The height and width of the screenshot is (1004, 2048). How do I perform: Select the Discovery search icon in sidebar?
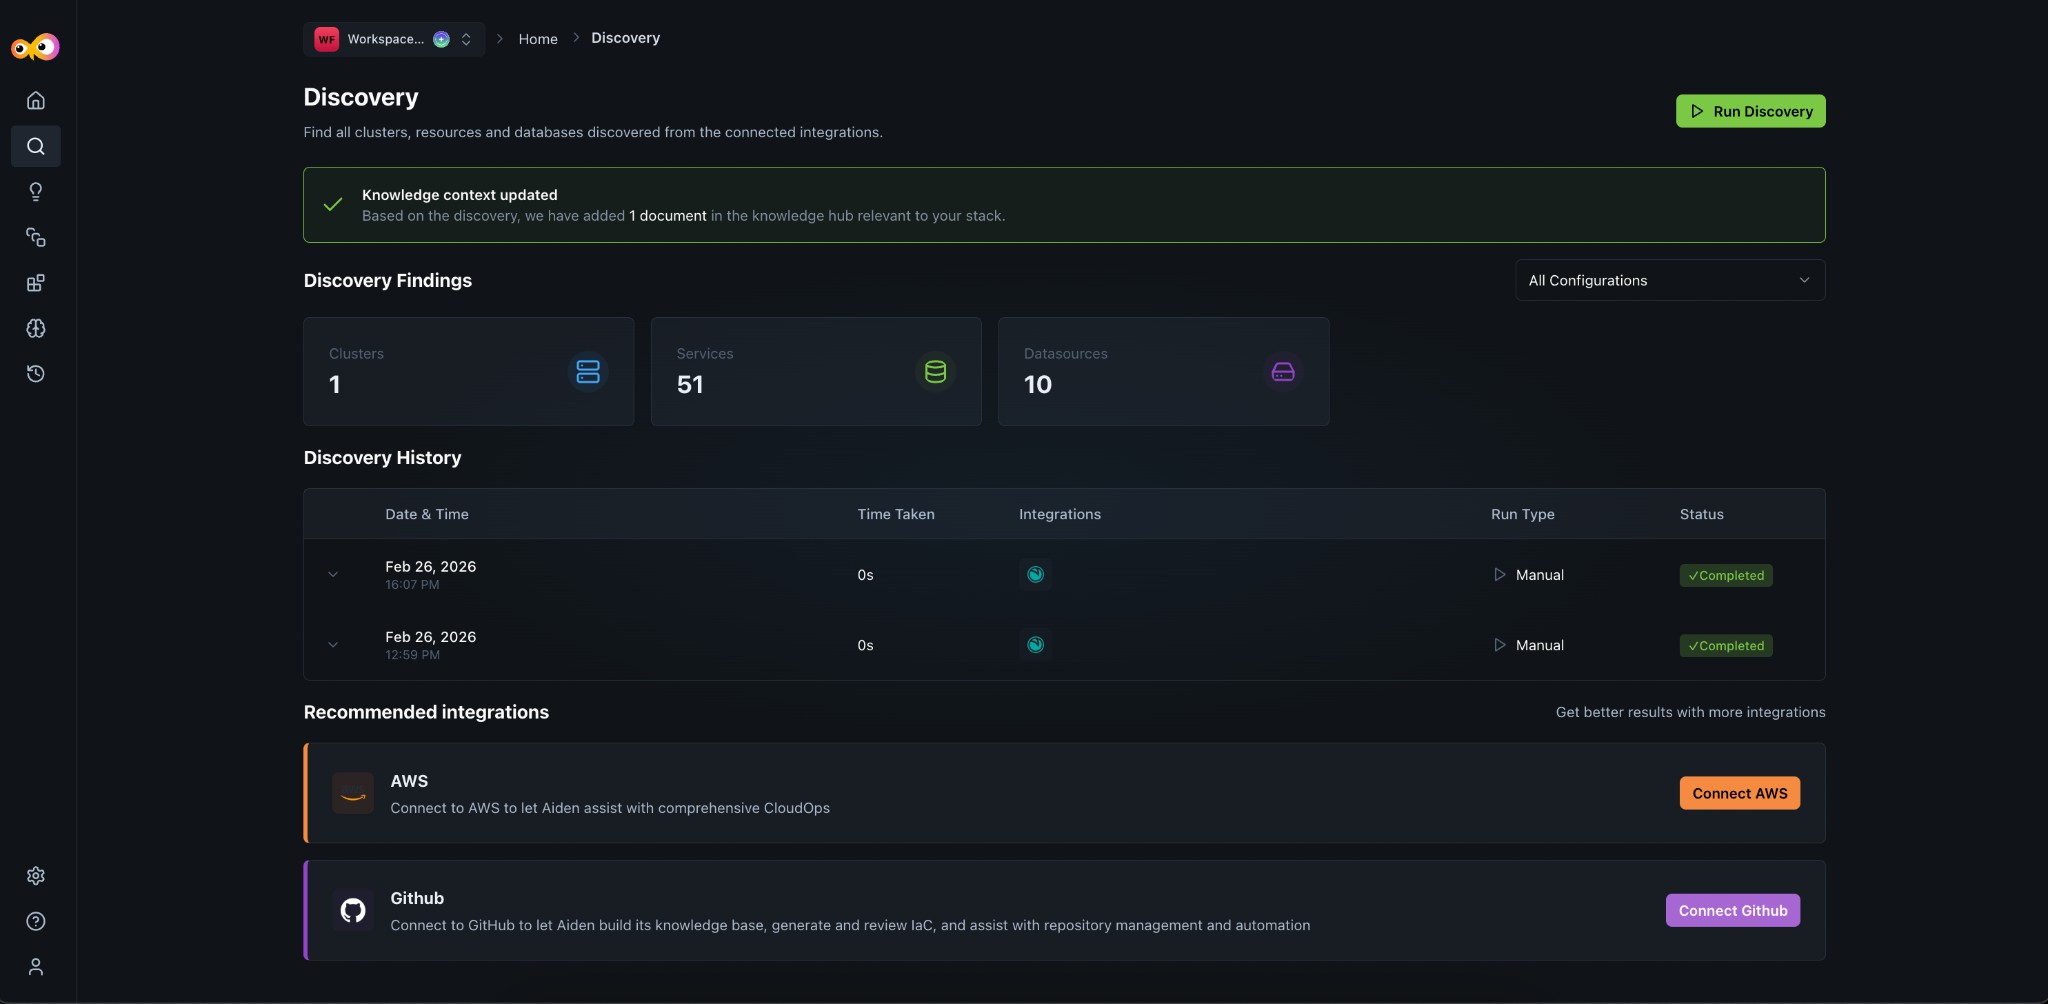36,146
